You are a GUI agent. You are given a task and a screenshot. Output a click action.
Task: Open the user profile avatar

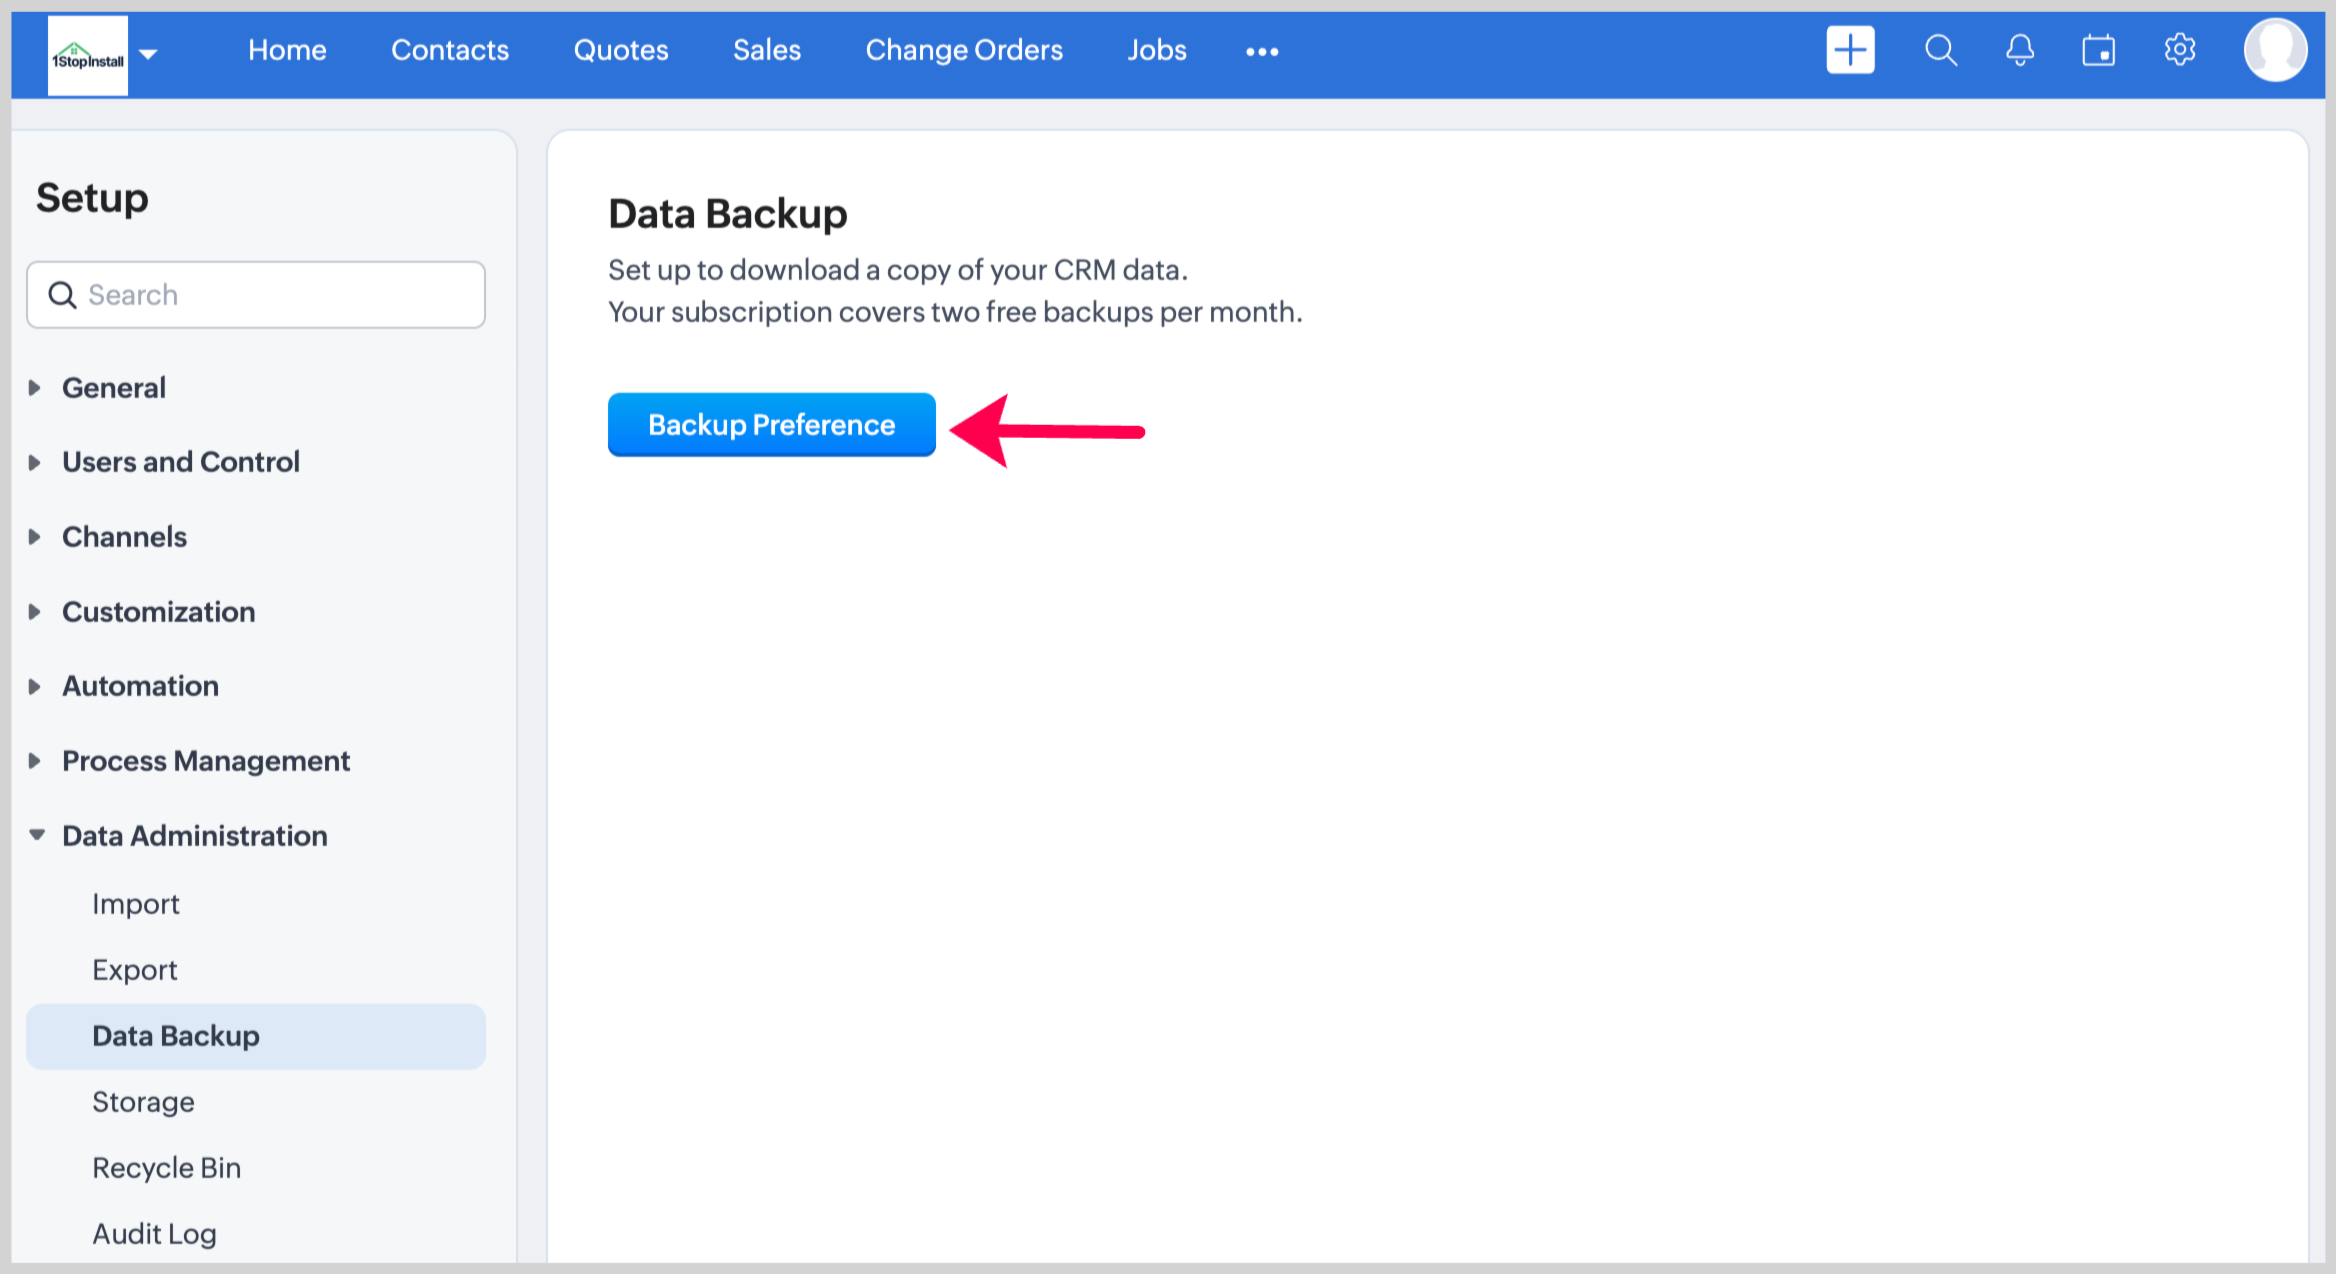tap(2274, 50)
